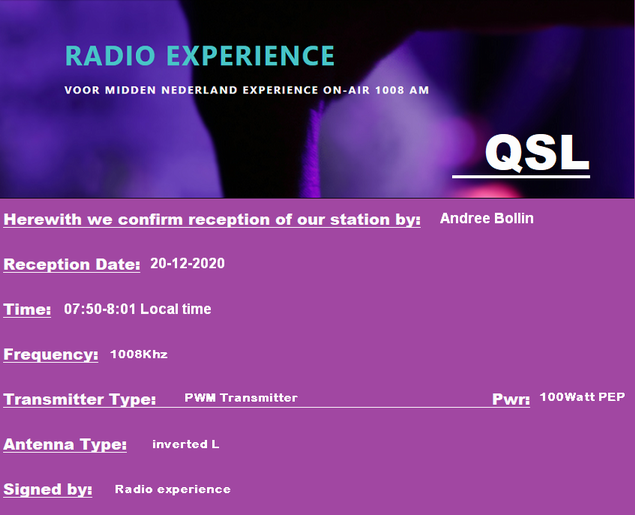Click the Antenna Type label
The height and width of the screenshot is (515, 635).
tap(65, 444)
